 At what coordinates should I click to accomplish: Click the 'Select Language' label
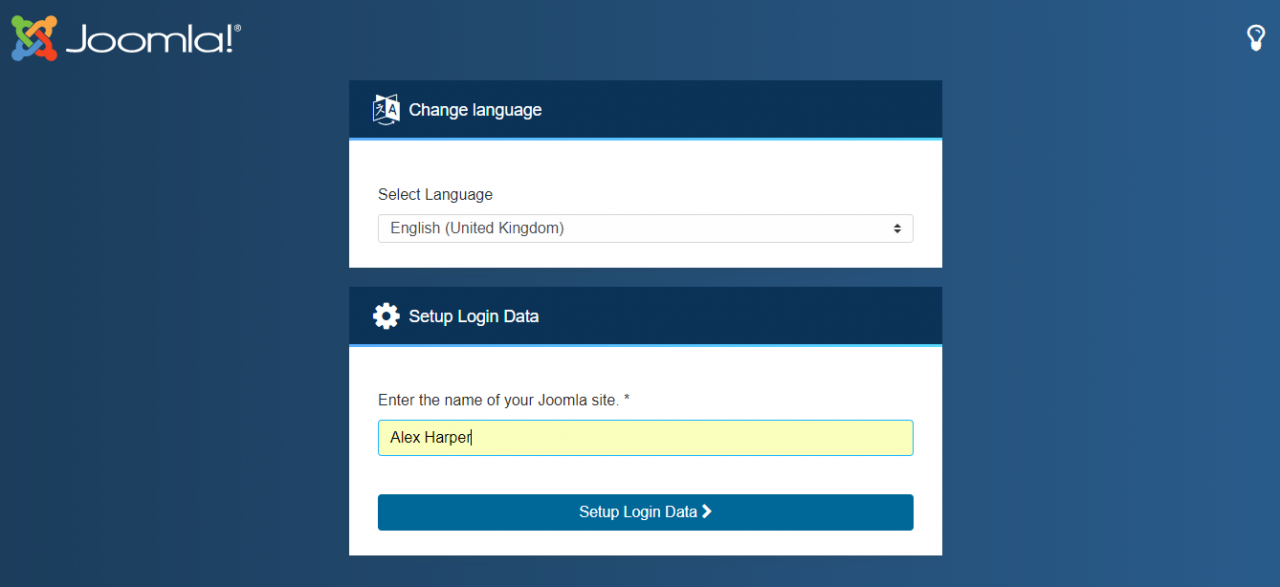tap(435, 195)
